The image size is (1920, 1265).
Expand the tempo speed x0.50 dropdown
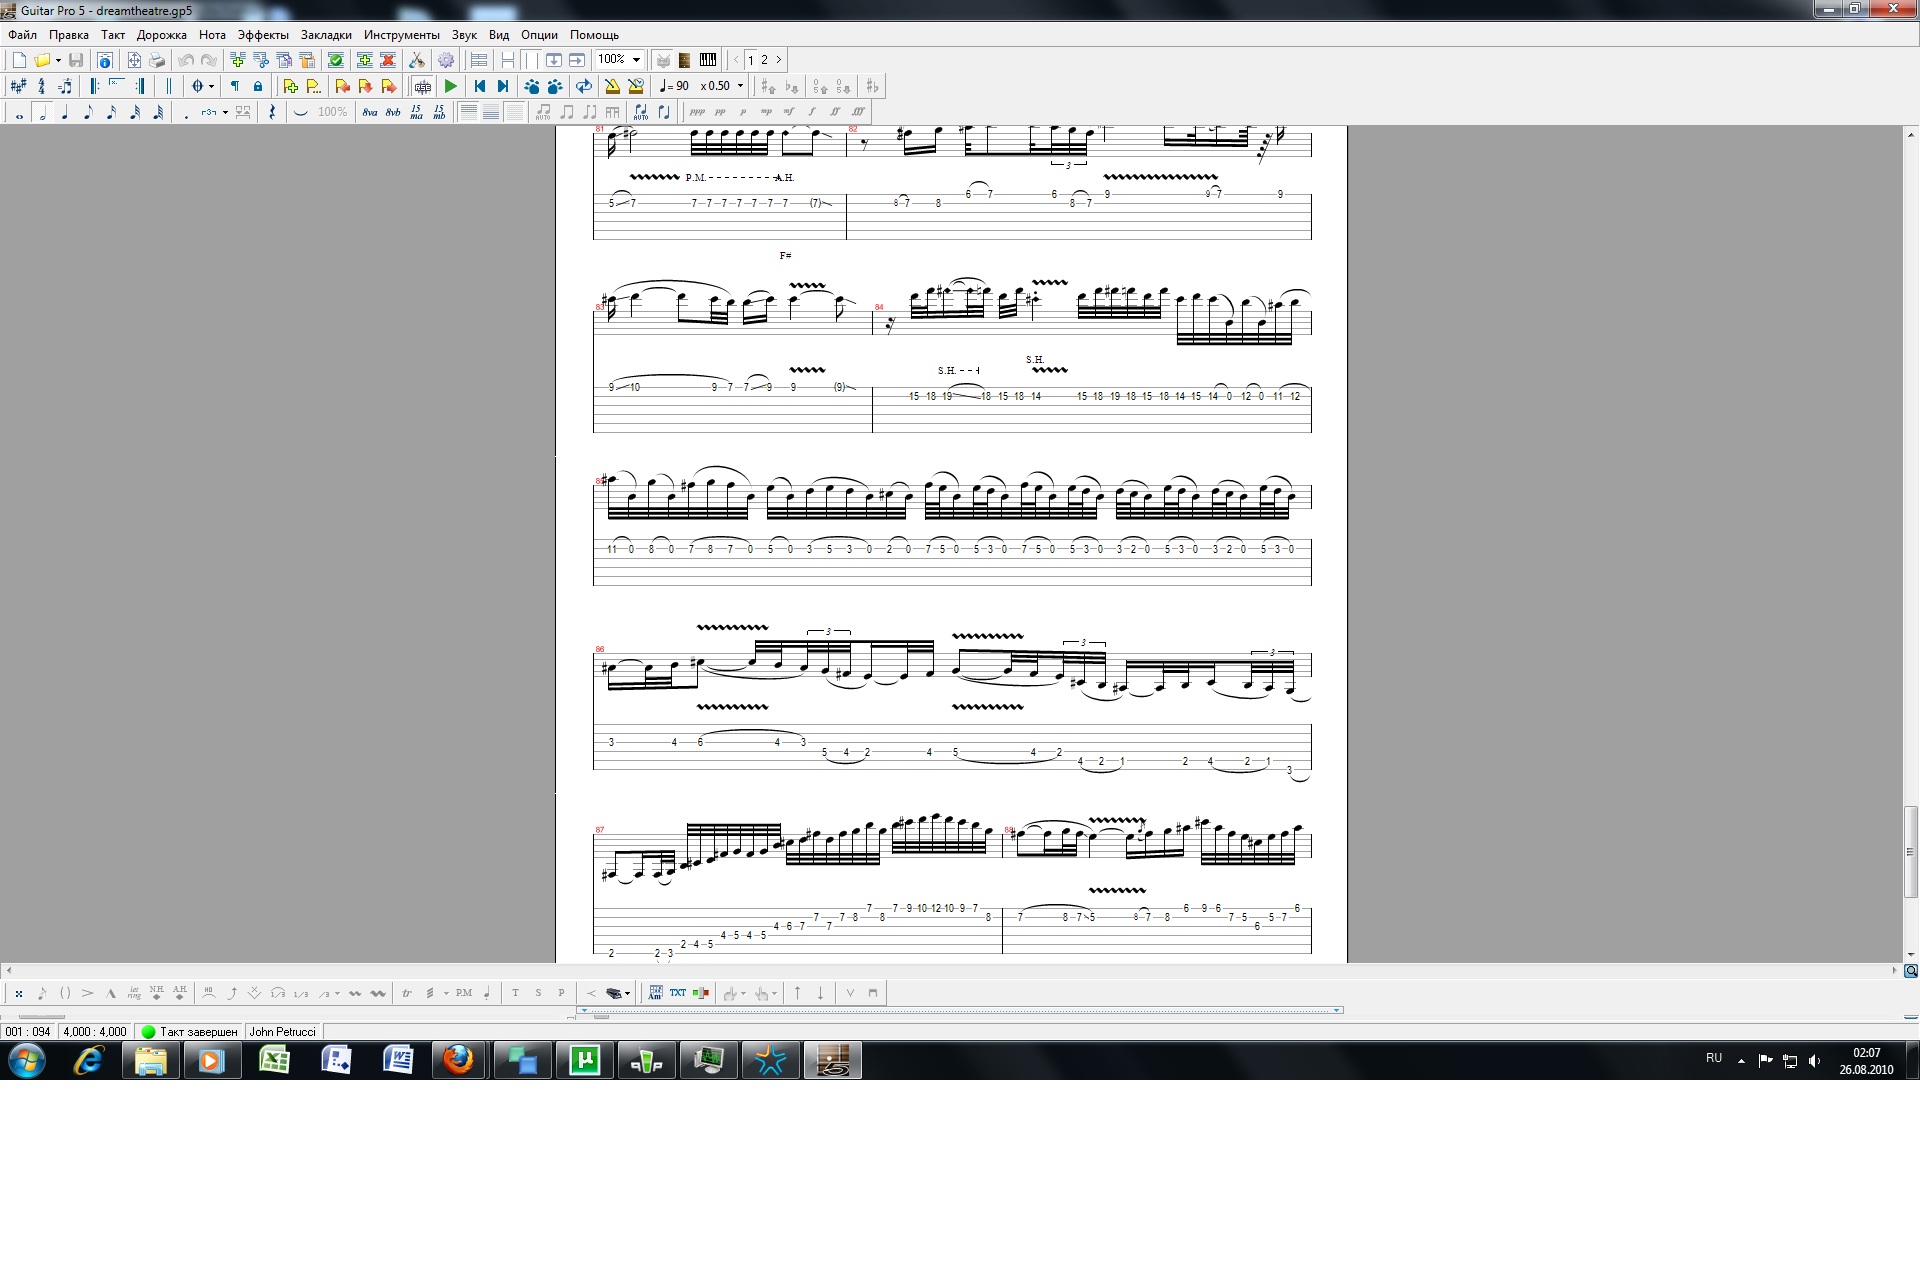[x=740, y=86]
